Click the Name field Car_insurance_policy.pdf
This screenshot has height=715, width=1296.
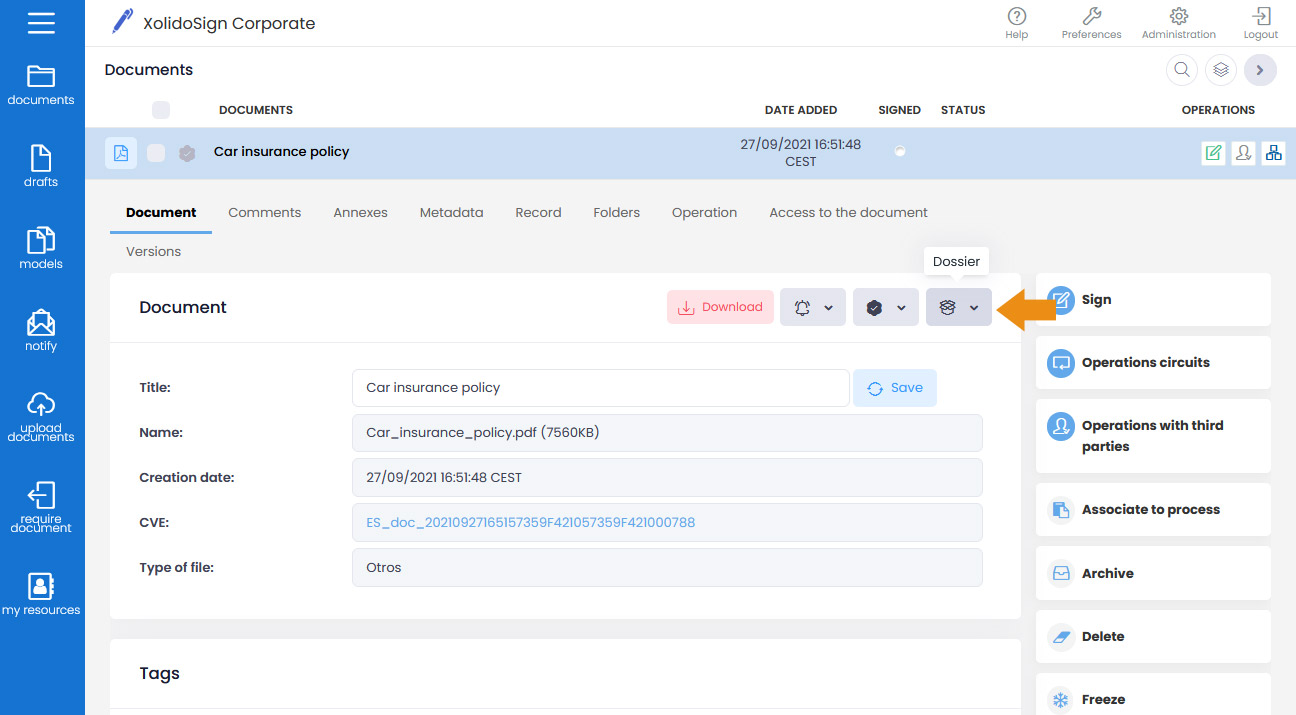click(x=667, y=433)
